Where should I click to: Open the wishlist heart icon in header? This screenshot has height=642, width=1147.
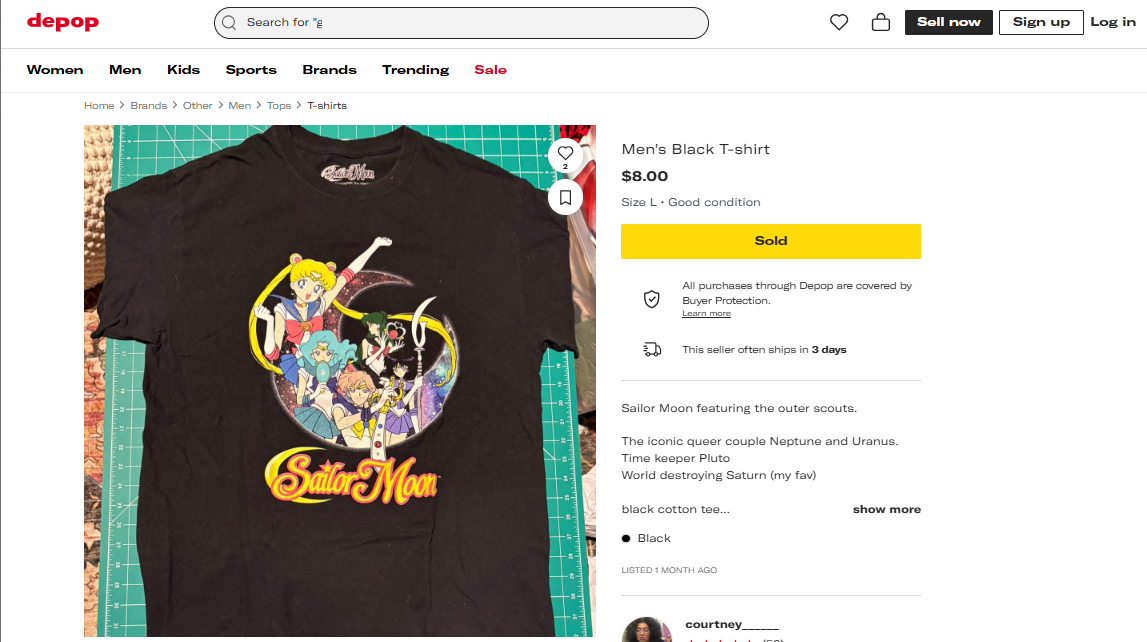click(x=839, y=22)
